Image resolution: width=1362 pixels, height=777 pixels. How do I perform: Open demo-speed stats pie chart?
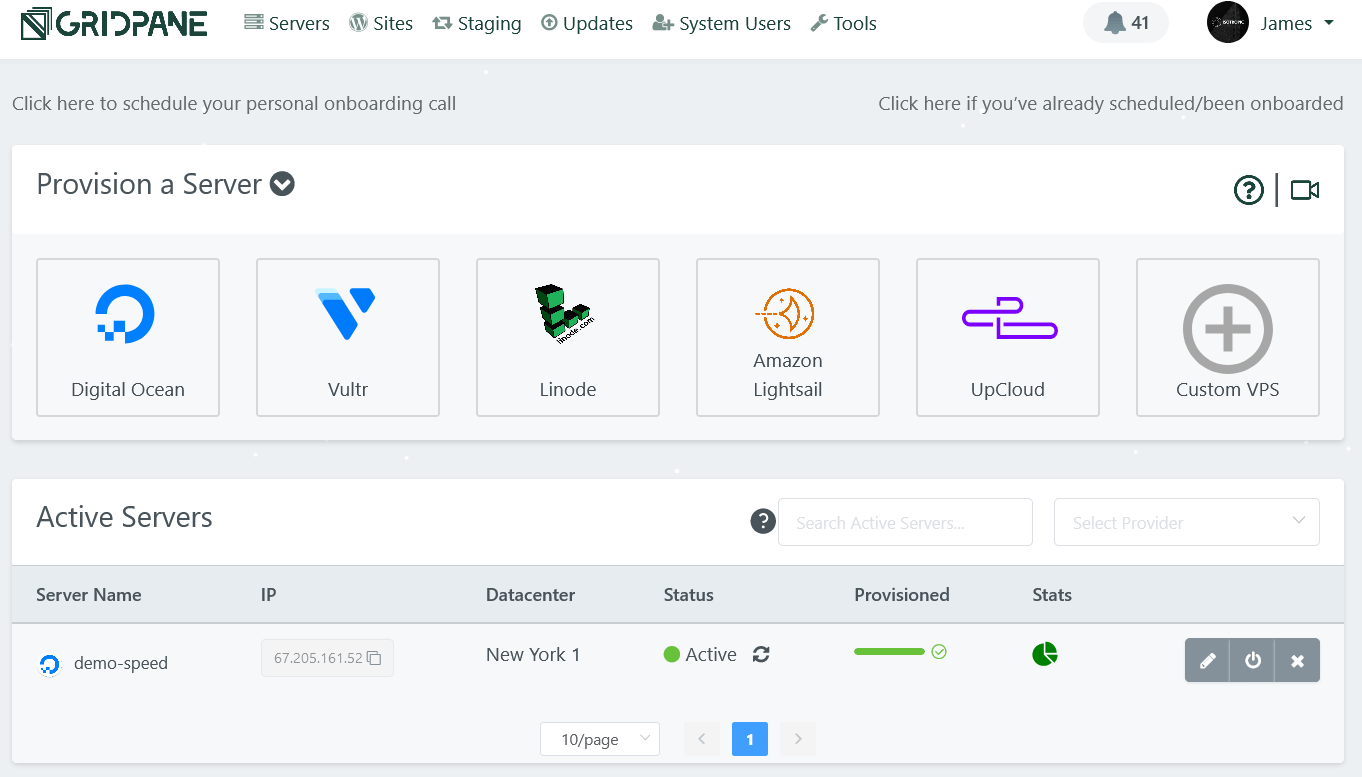(x=1045, y=654)
